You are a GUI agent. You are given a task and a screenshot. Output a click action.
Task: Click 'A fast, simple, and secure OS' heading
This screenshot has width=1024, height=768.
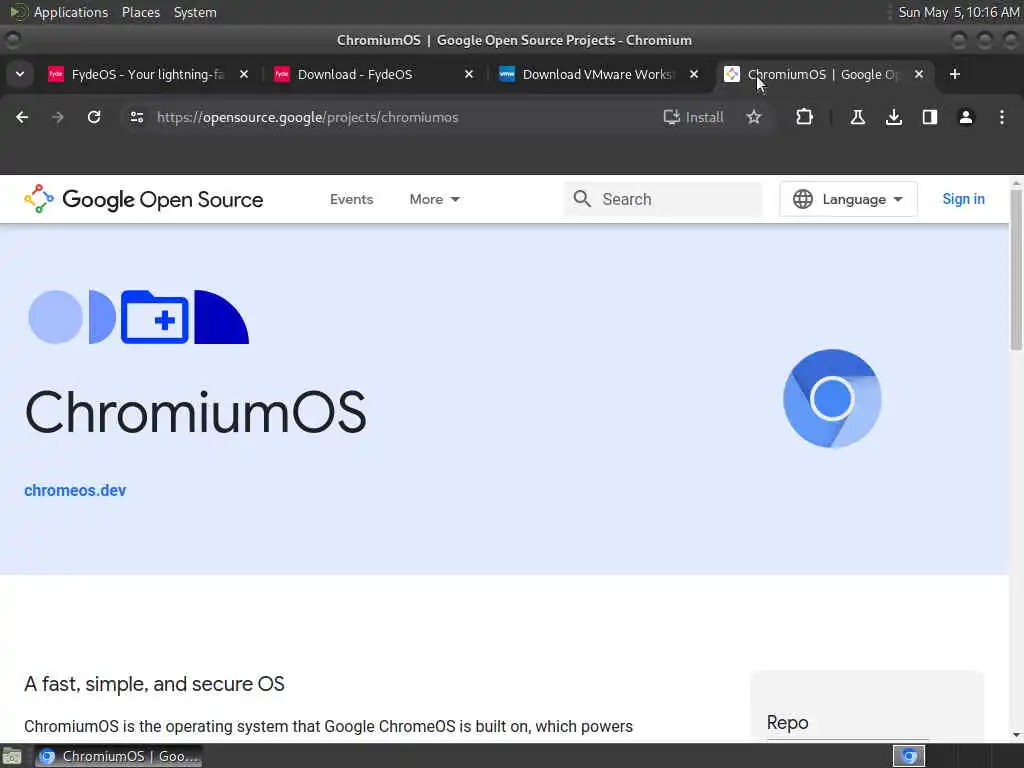(x=154, y=684)
